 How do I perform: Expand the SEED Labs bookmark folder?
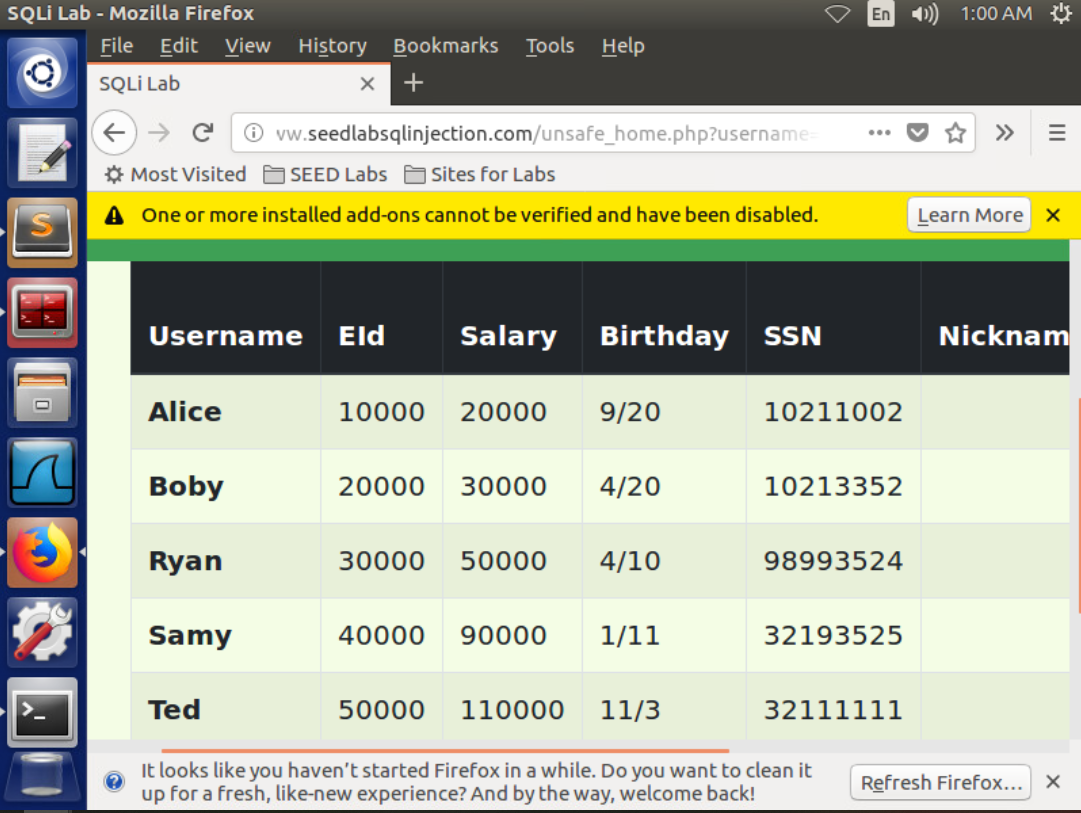(x=325, y=174)
